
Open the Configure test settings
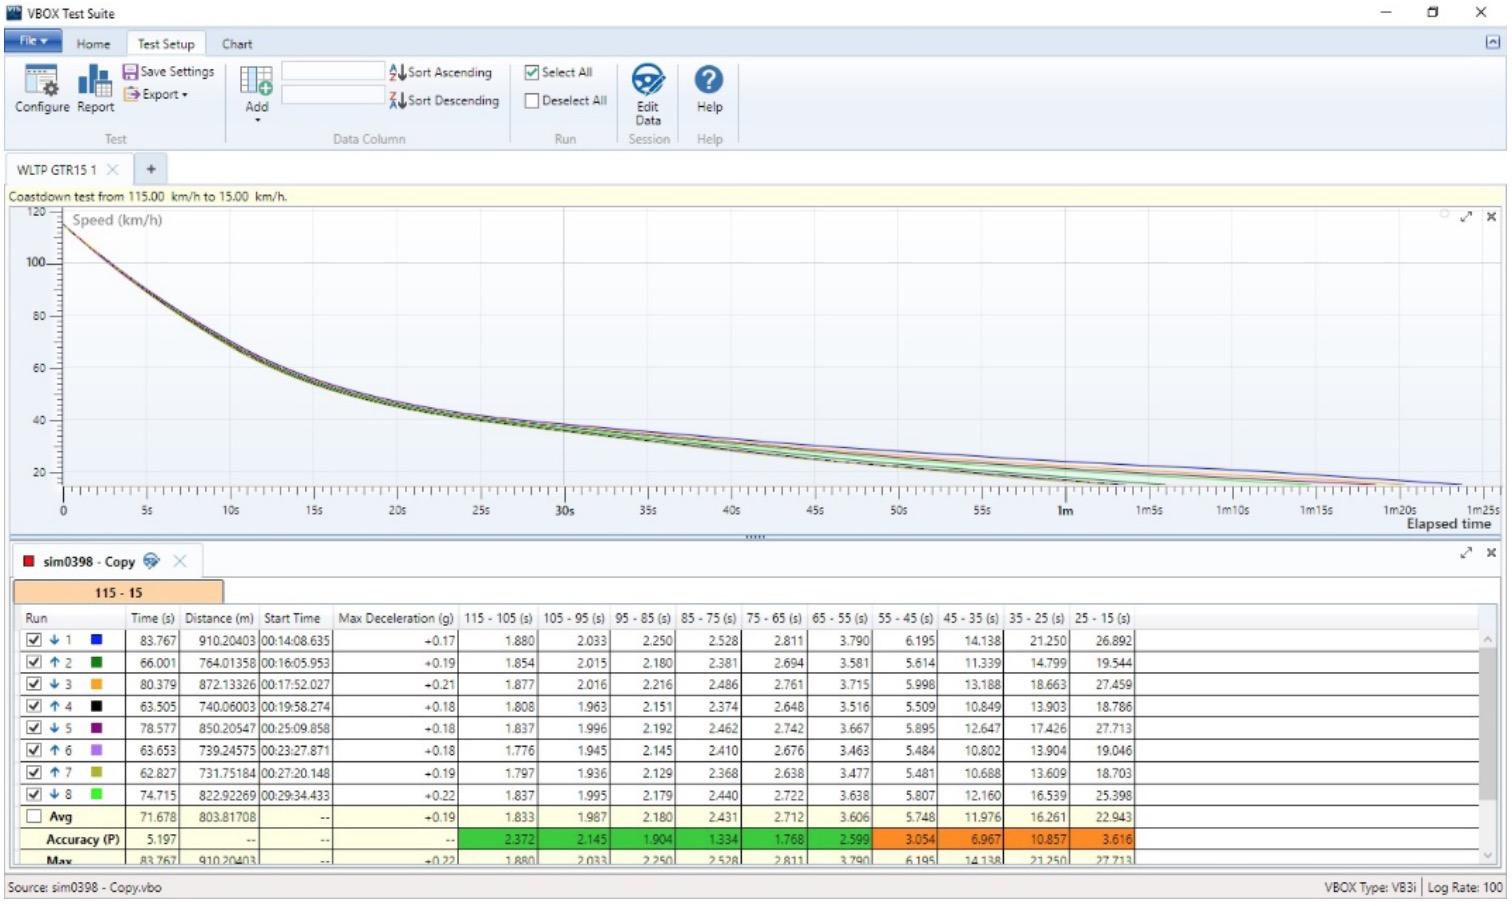(x=42, y=88)
